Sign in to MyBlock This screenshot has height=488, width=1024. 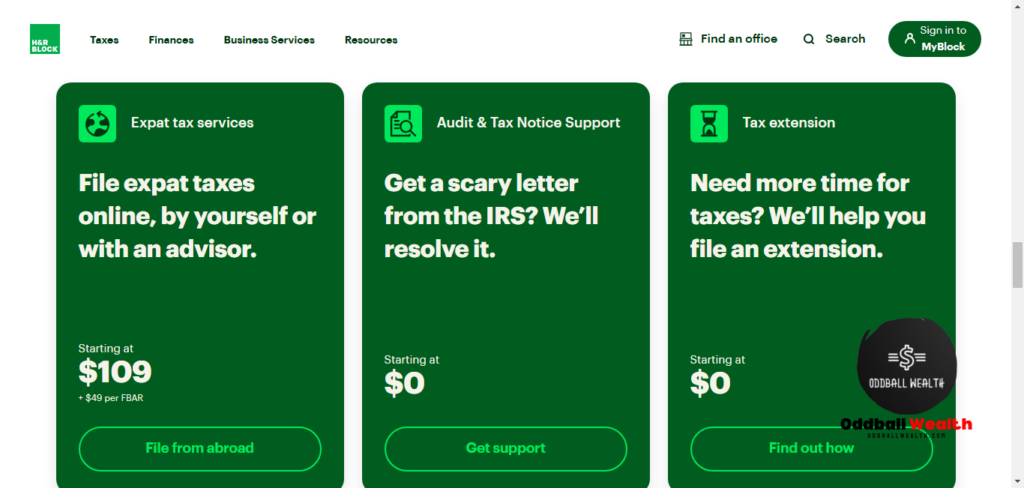[935, 39]
